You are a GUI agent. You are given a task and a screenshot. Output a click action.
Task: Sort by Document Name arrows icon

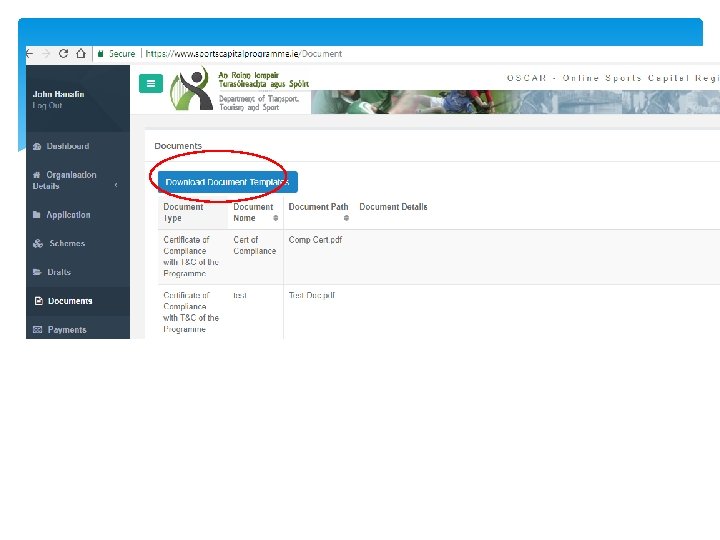(x=276, y=218)
